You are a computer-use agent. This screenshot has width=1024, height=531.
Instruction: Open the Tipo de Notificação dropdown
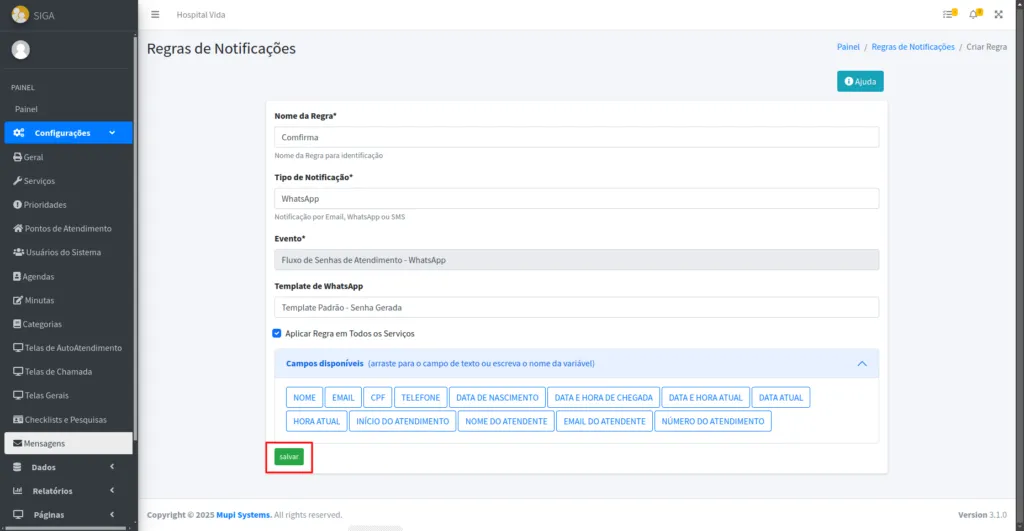point(576,199)
